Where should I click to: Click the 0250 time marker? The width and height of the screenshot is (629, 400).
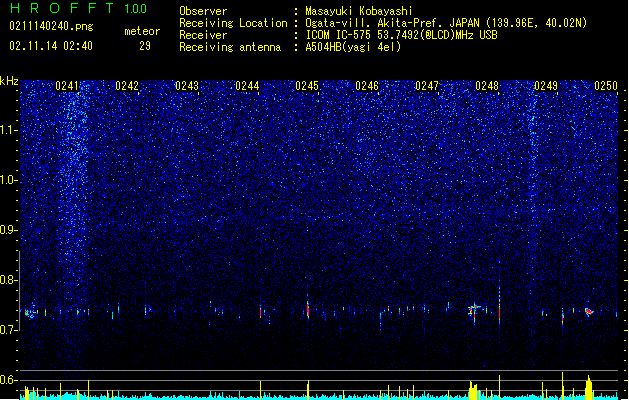[606, 86]
